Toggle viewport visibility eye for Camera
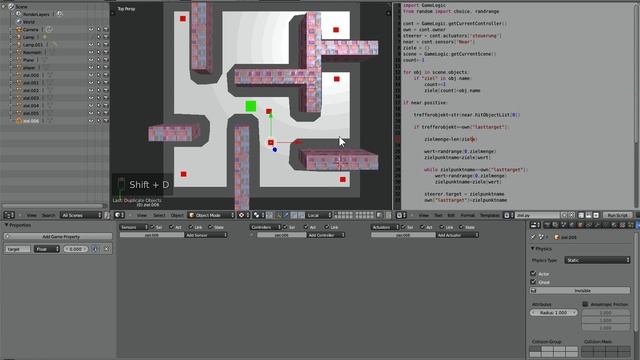640x360 pixels. 91,29
